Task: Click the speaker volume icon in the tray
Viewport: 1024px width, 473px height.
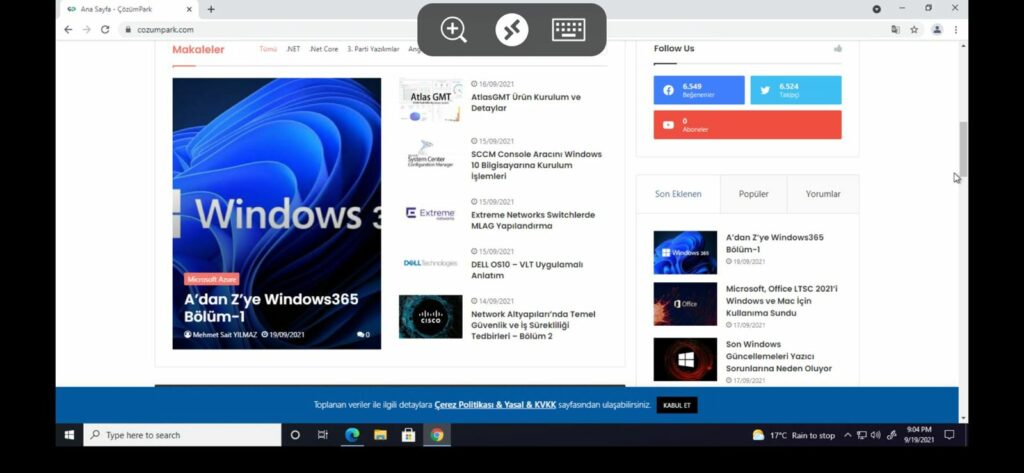Action: tap(876, 435)
